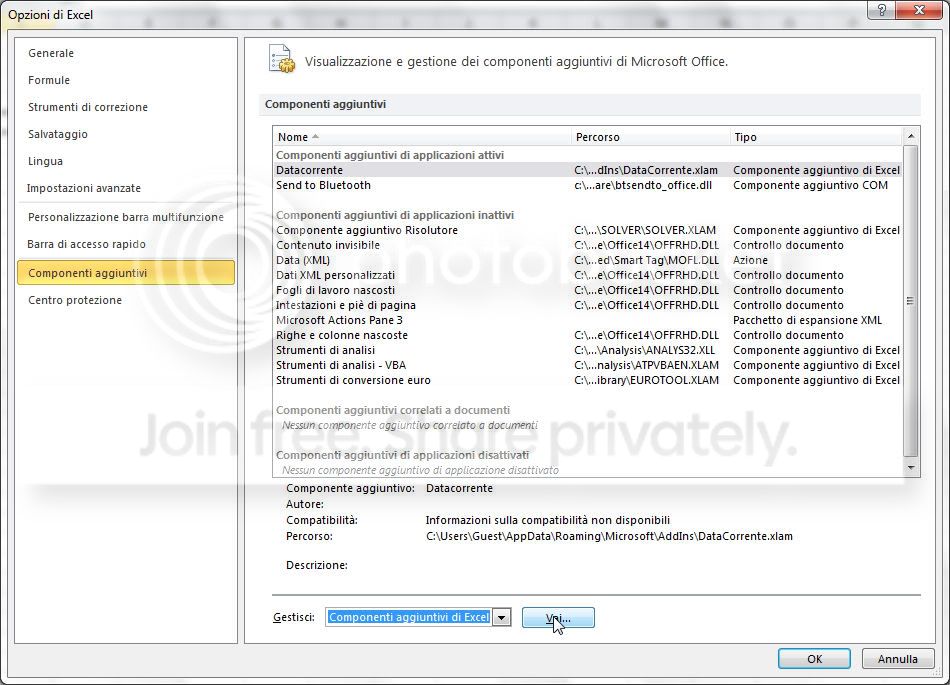Screen dimensions: 950x685
Task: Switch to the Generale settings page
Action: [51, 53]
